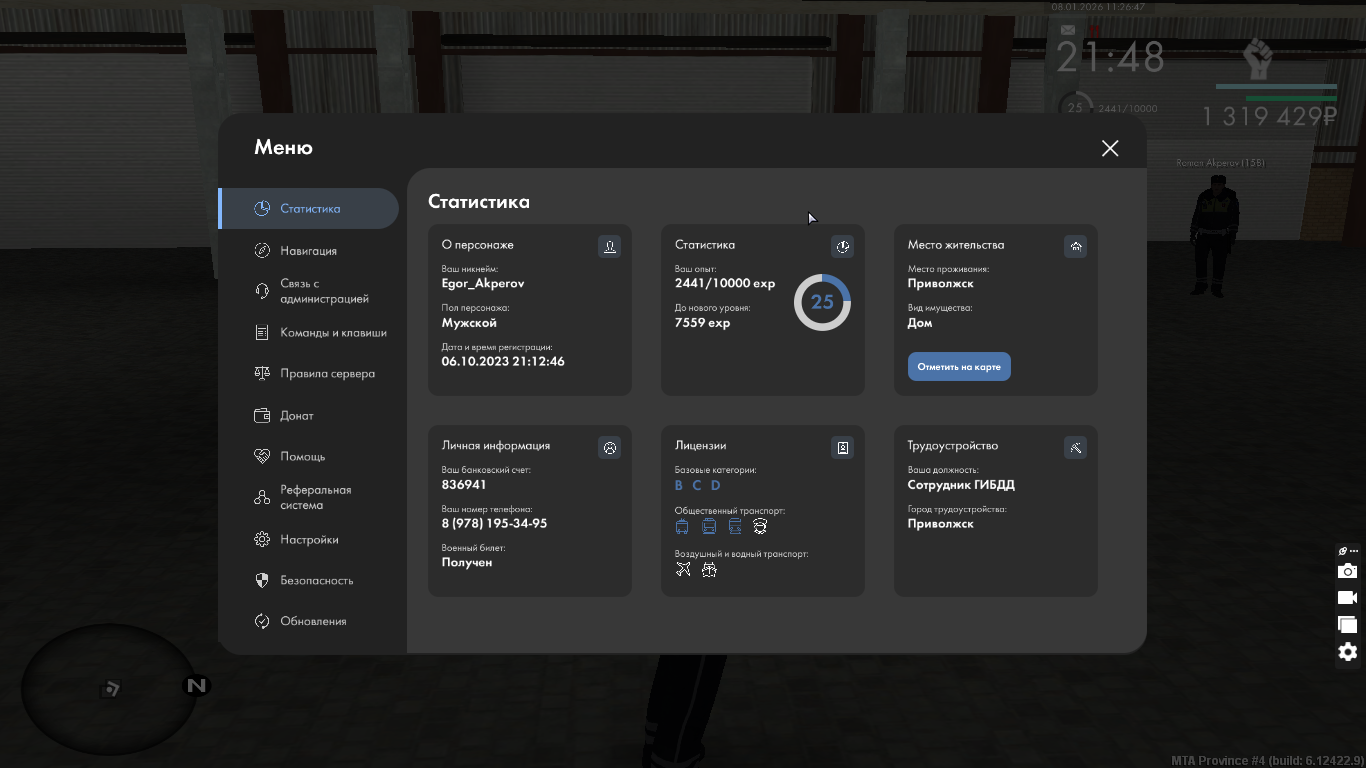Click the chart icon in Статистика card

tap(843, 246)
